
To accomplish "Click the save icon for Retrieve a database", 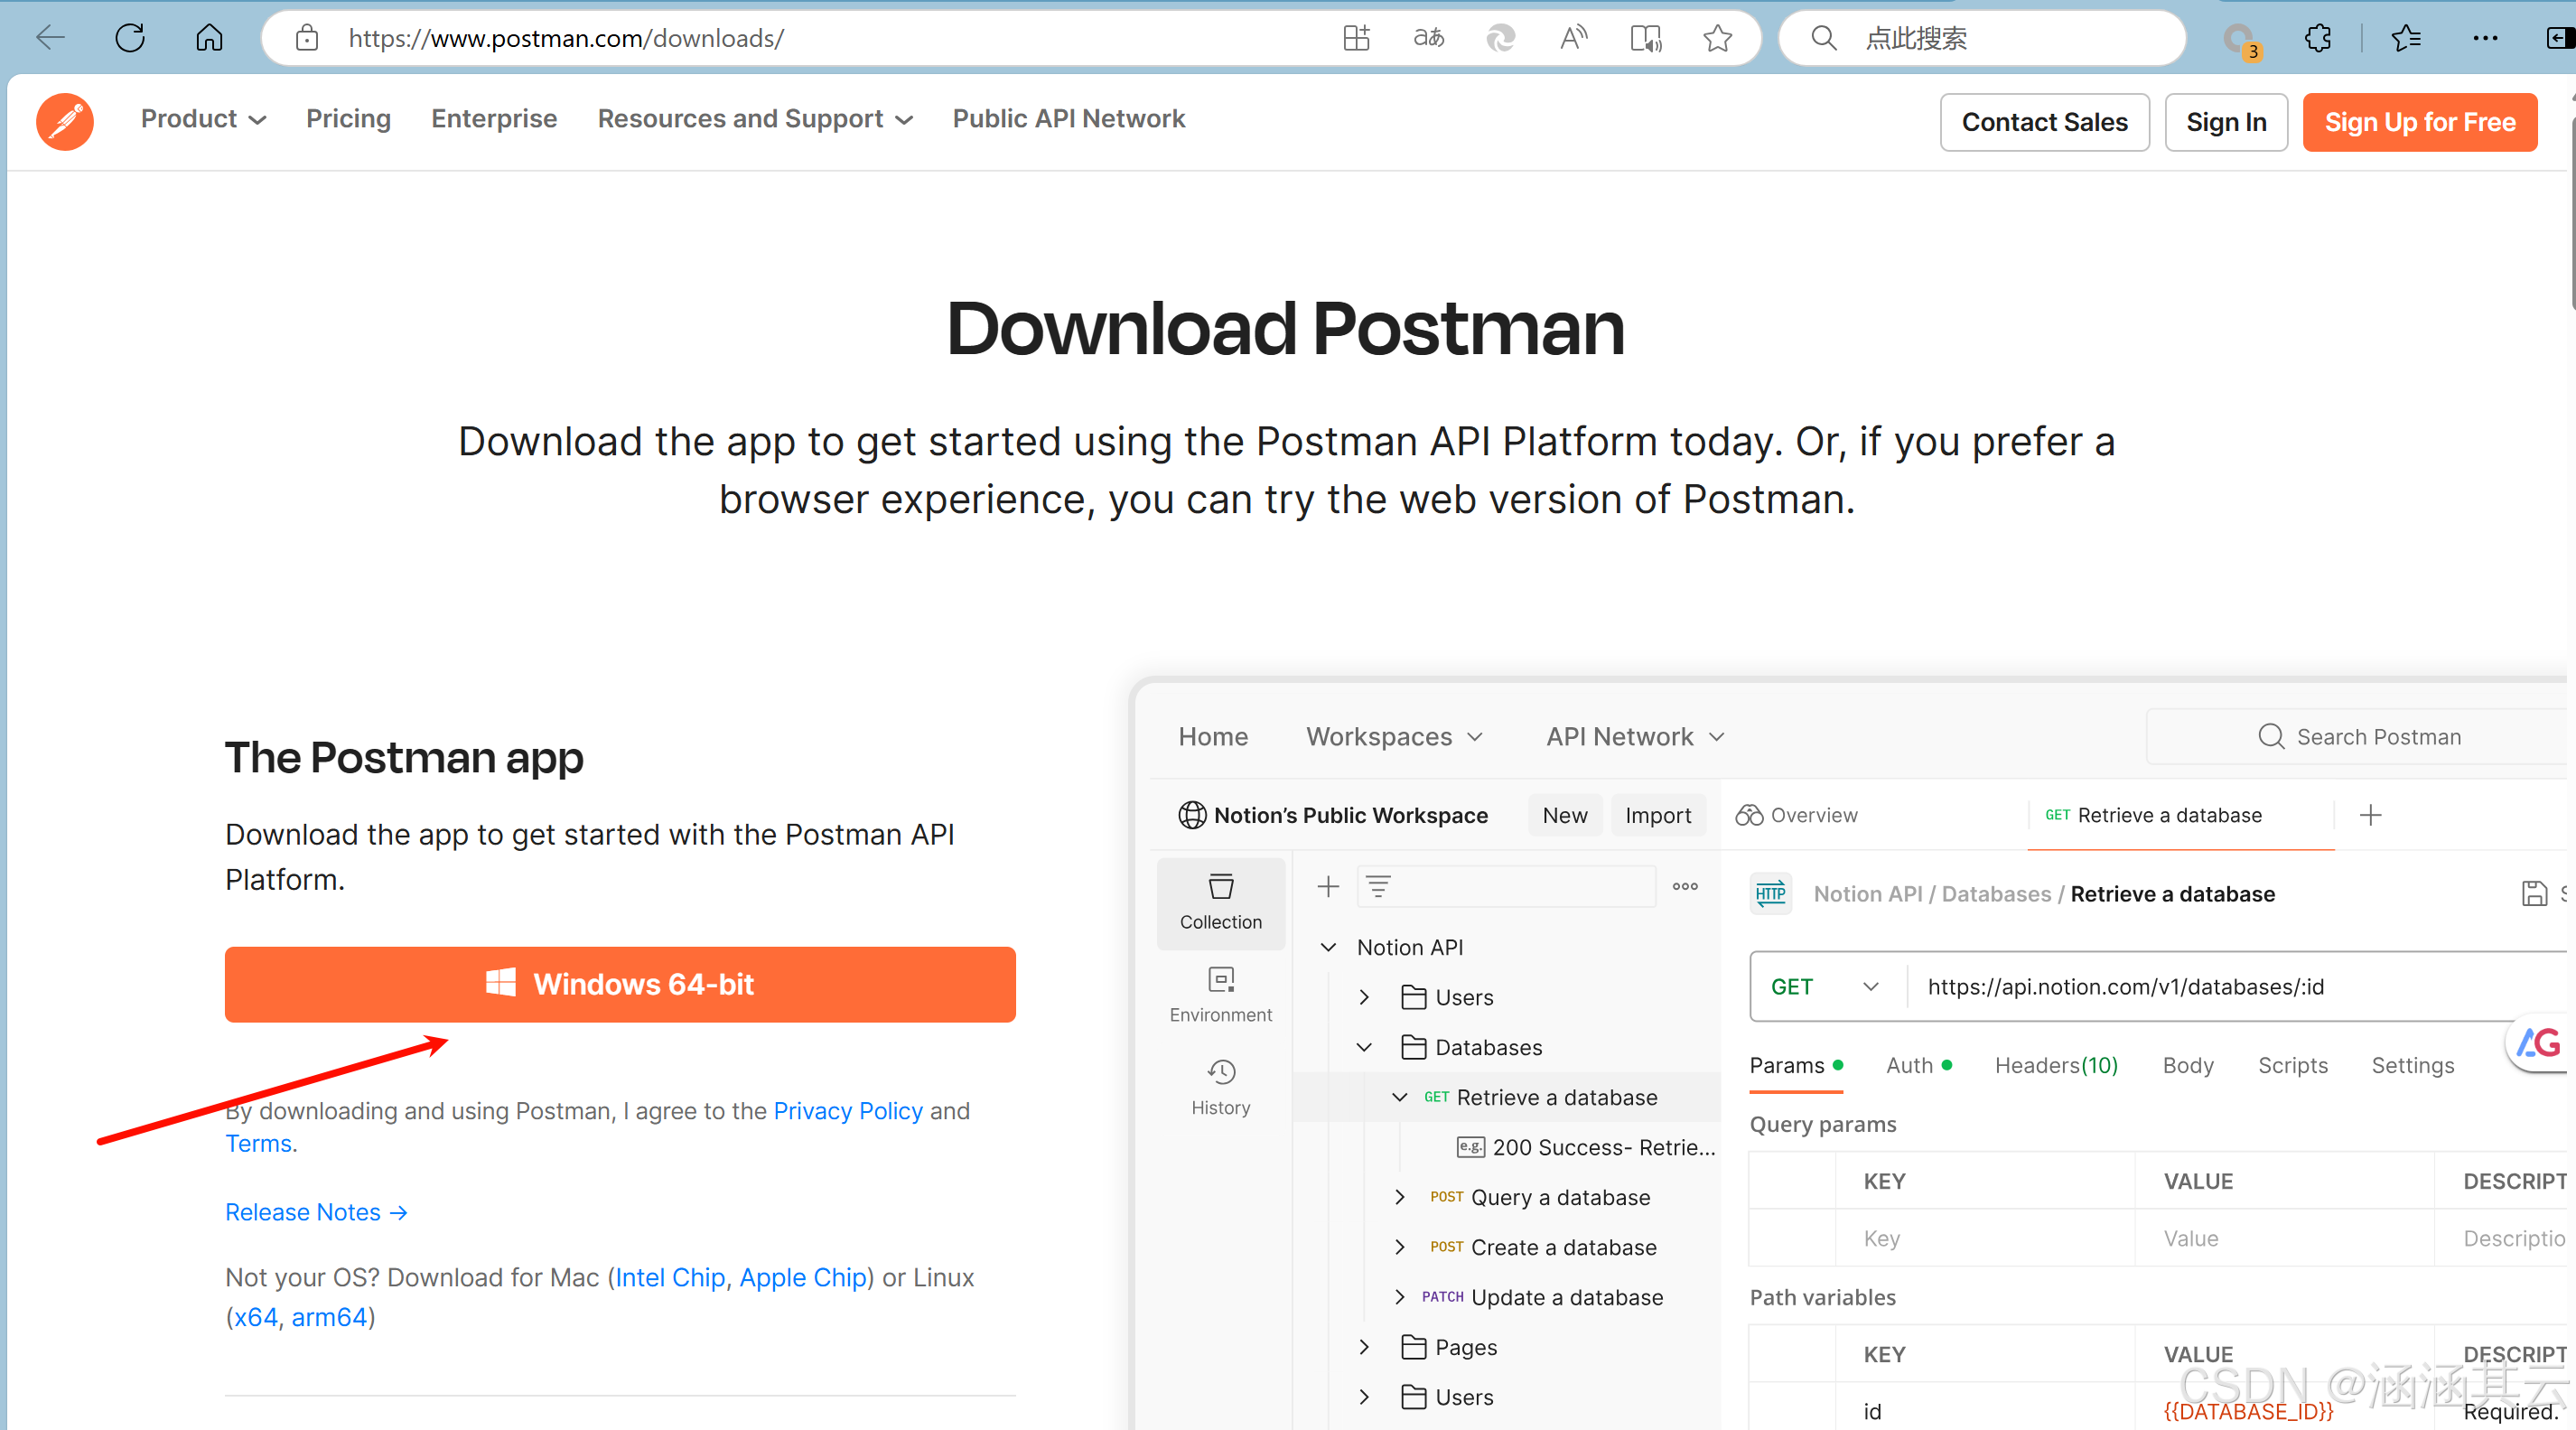I will 2534,893.
